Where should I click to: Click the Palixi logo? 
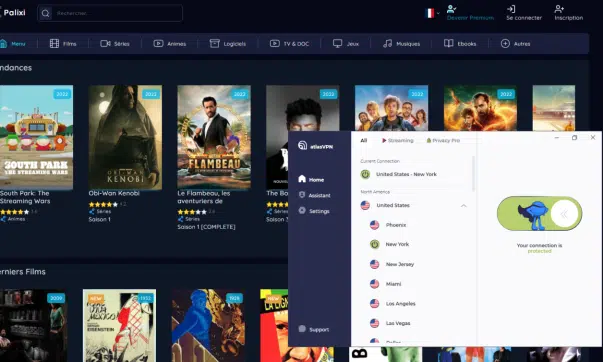click(13, 13)
